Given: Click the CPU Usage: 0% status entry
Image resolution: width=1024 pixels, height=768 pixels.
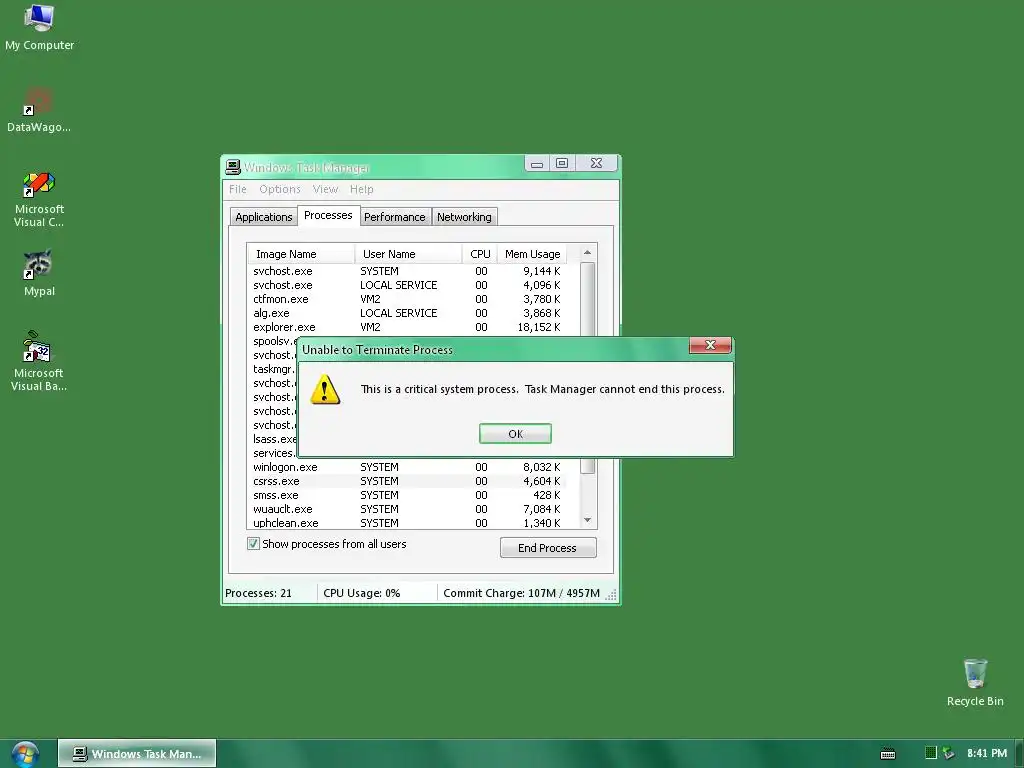Looking at the screenshot, I should 362,593.
